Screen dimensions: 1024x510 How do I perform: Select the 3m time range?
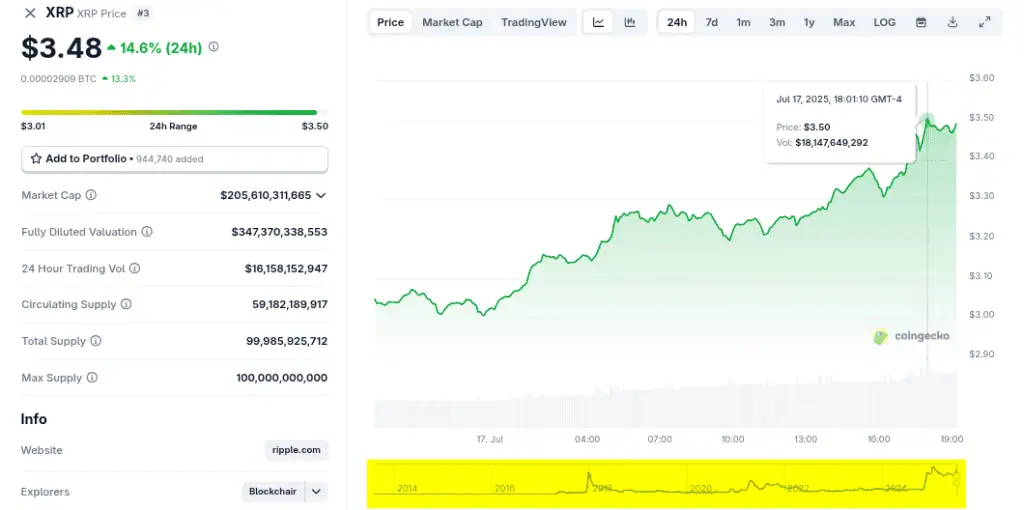click(x=776, y=22)
